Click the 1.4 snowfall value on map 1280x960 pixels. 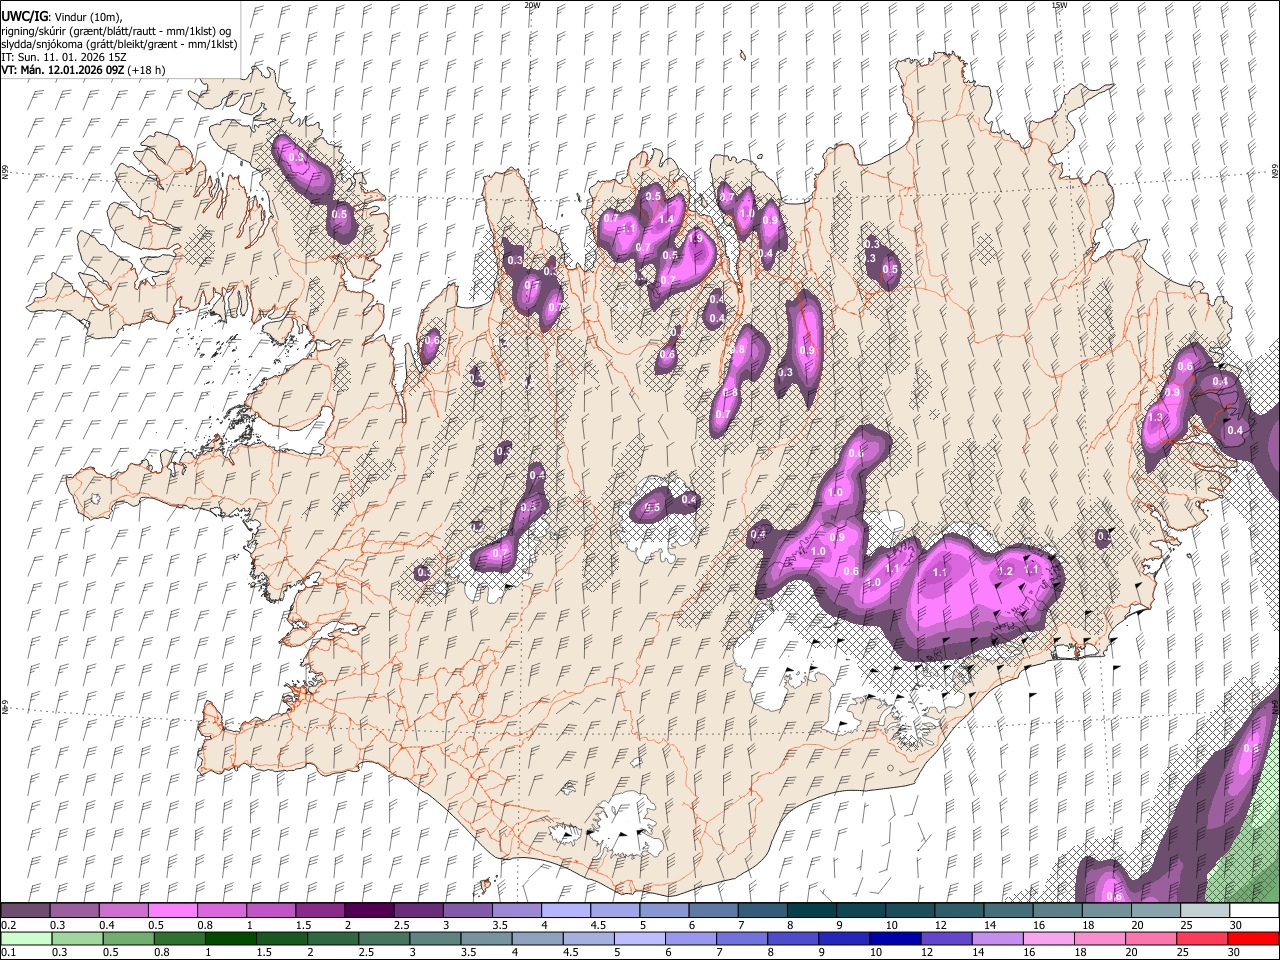(664, 220)
